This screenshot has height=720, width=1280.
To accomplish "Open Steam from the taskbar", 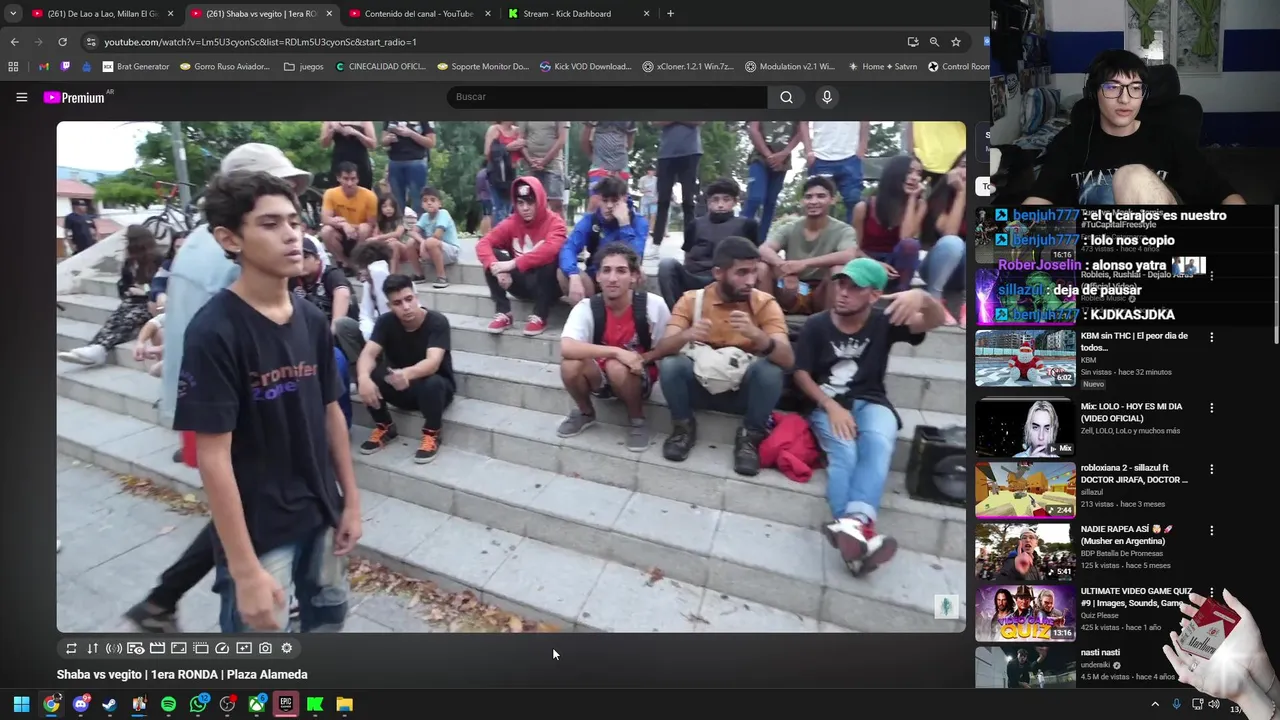I will click(x=109, y=704).
